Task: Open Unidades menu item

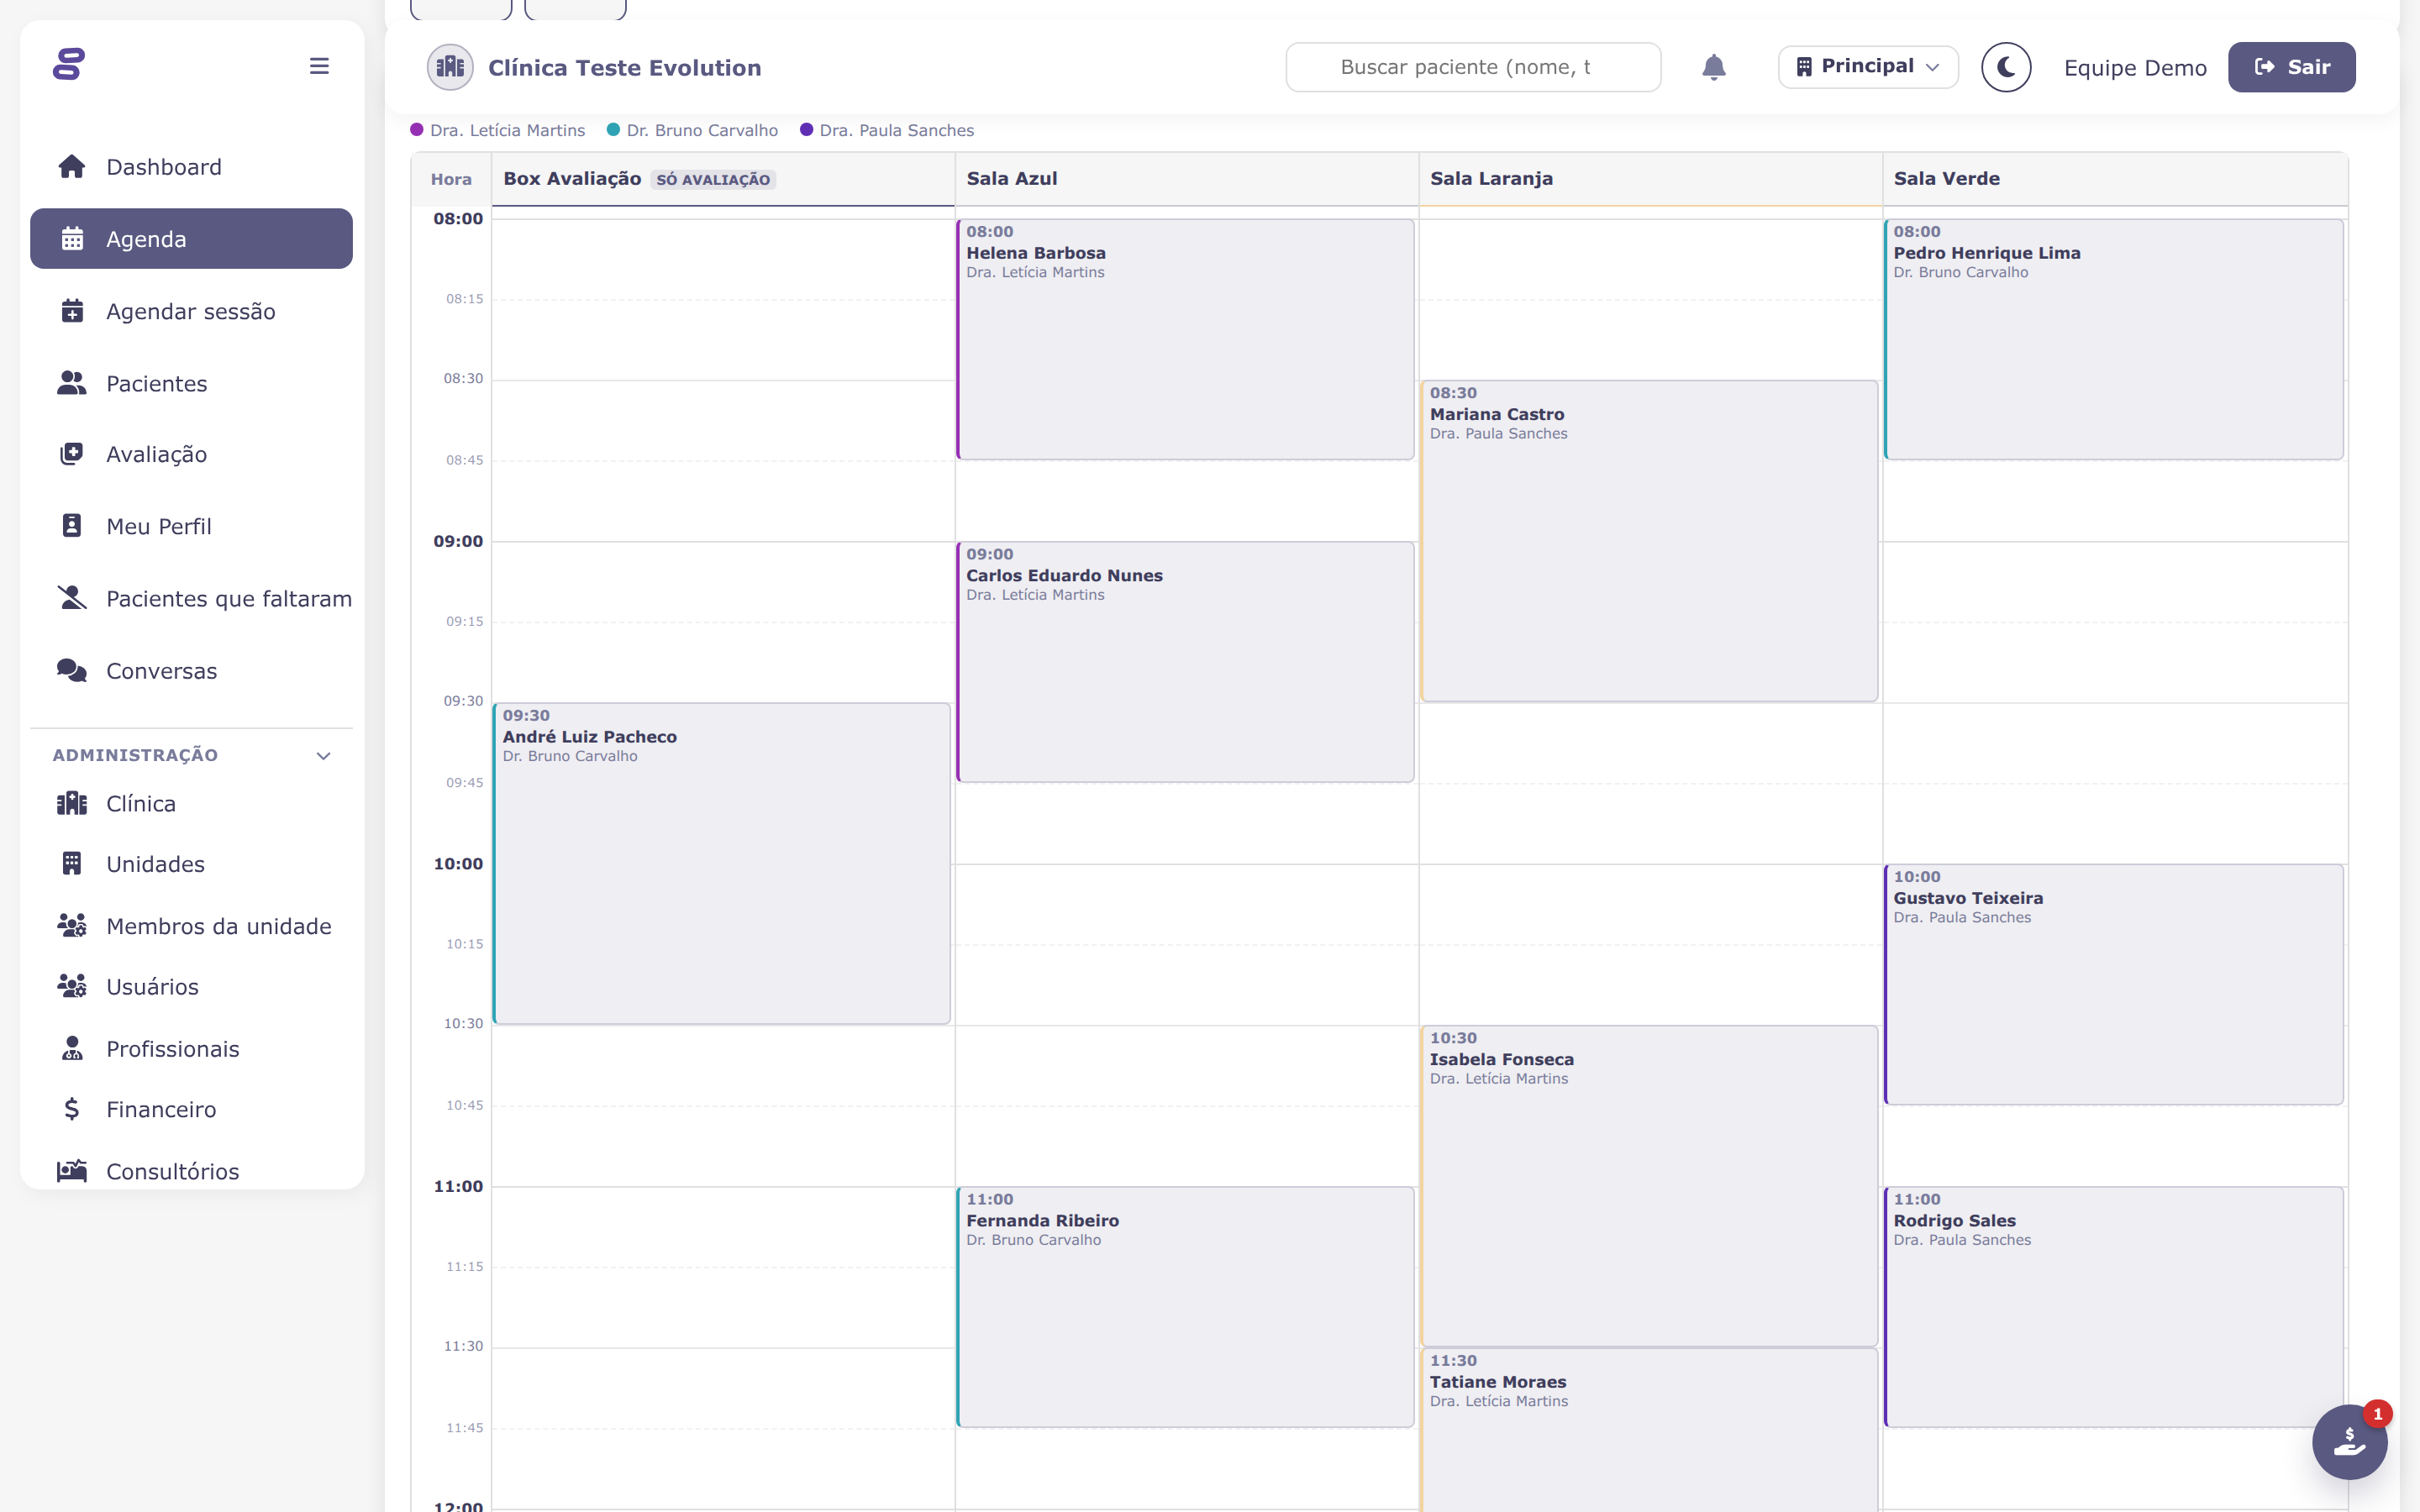Action: pos(191,864)
